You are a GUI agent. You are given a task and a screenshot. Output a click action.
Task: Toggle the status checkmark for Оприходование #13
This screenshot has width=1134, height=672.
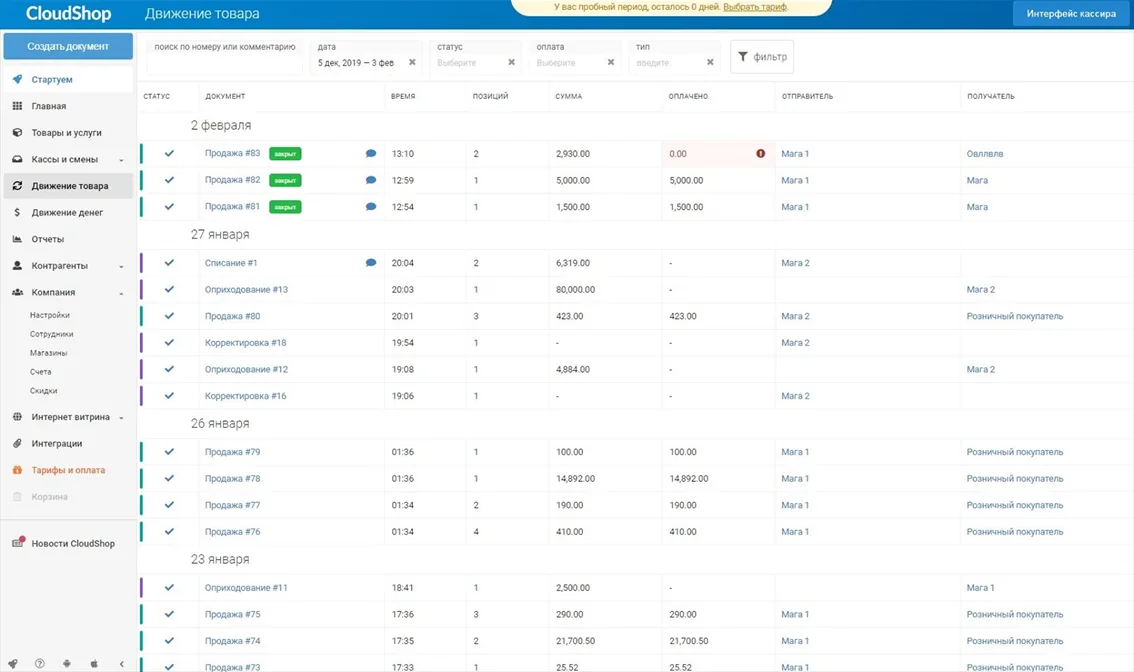pyautogui.click(x=169, y=289)
